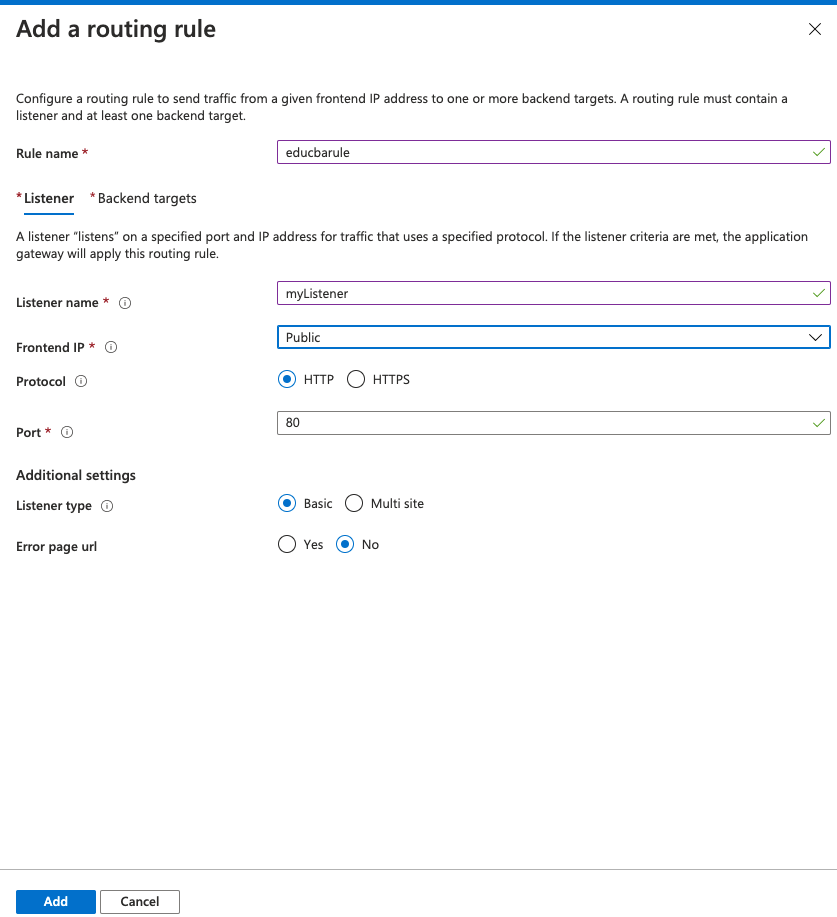Click the info icon next to Port
The height and width of the screenshot is (917, 837).
tap(67, 433)
